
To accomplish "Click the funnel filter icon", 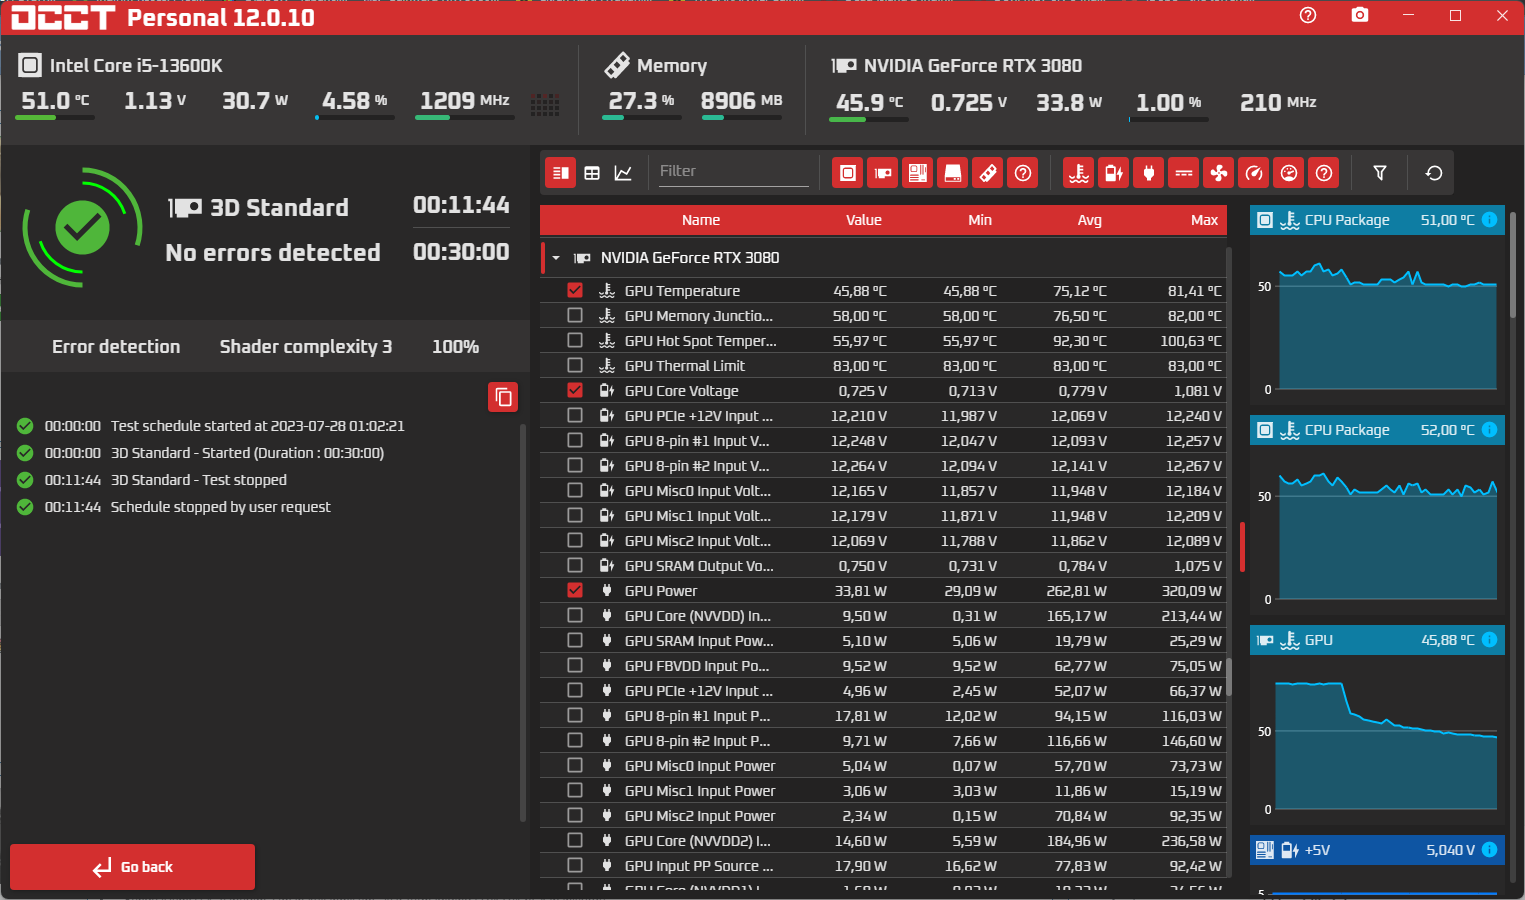I will (x=1380, y=173).
